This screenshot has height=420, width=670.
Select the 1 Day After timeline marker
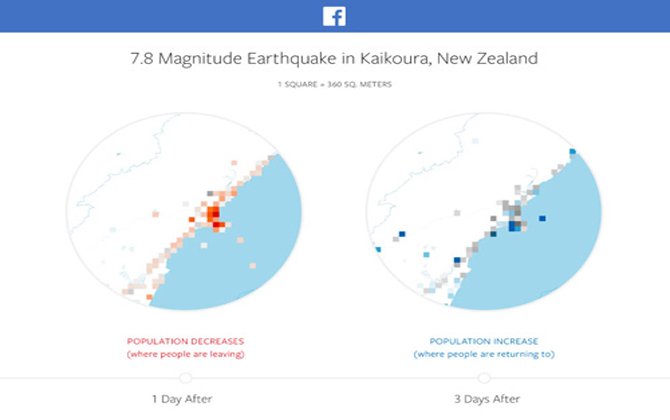(x=184, y=378)
